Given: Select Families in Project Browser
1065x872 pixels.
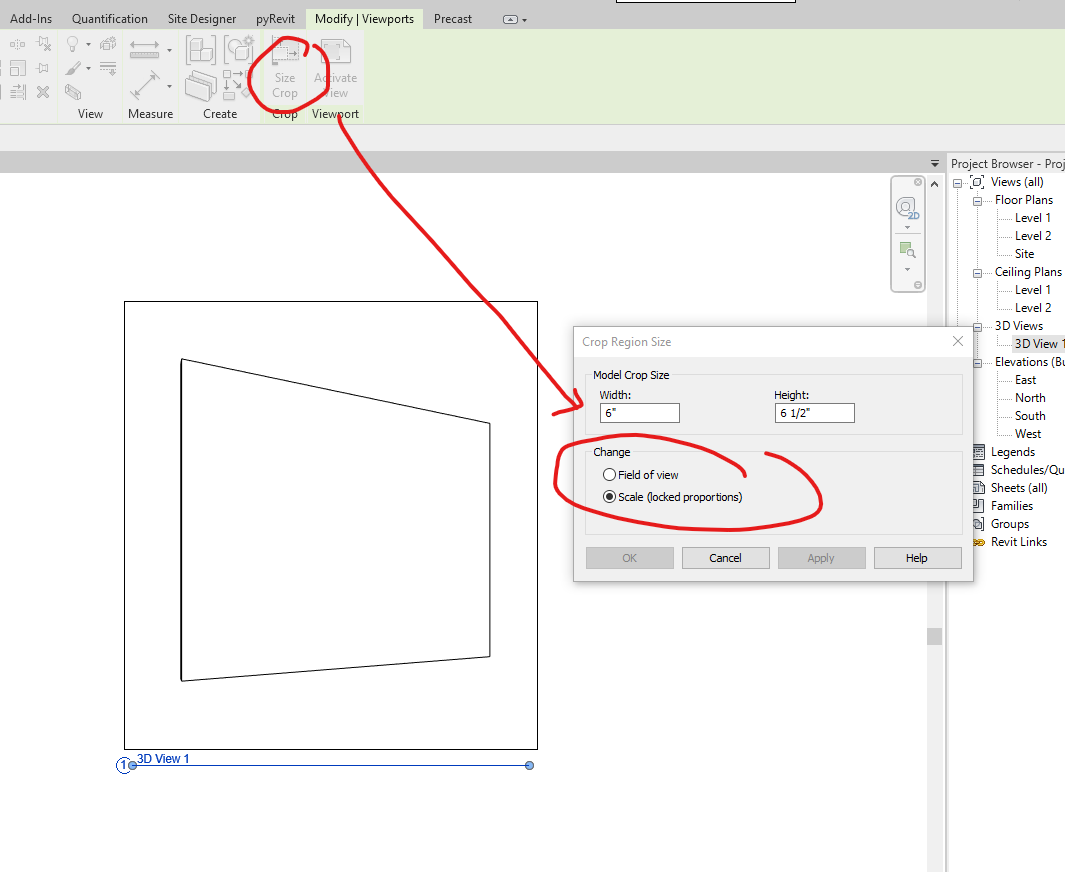Looking at the screenshot, I should point(1011,506).
